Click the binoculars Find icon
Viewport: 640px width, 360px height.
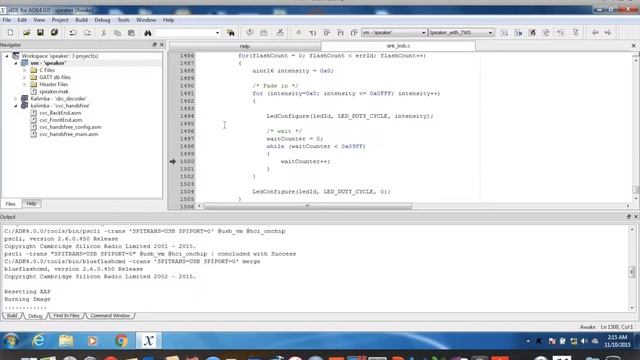(148, 33)
